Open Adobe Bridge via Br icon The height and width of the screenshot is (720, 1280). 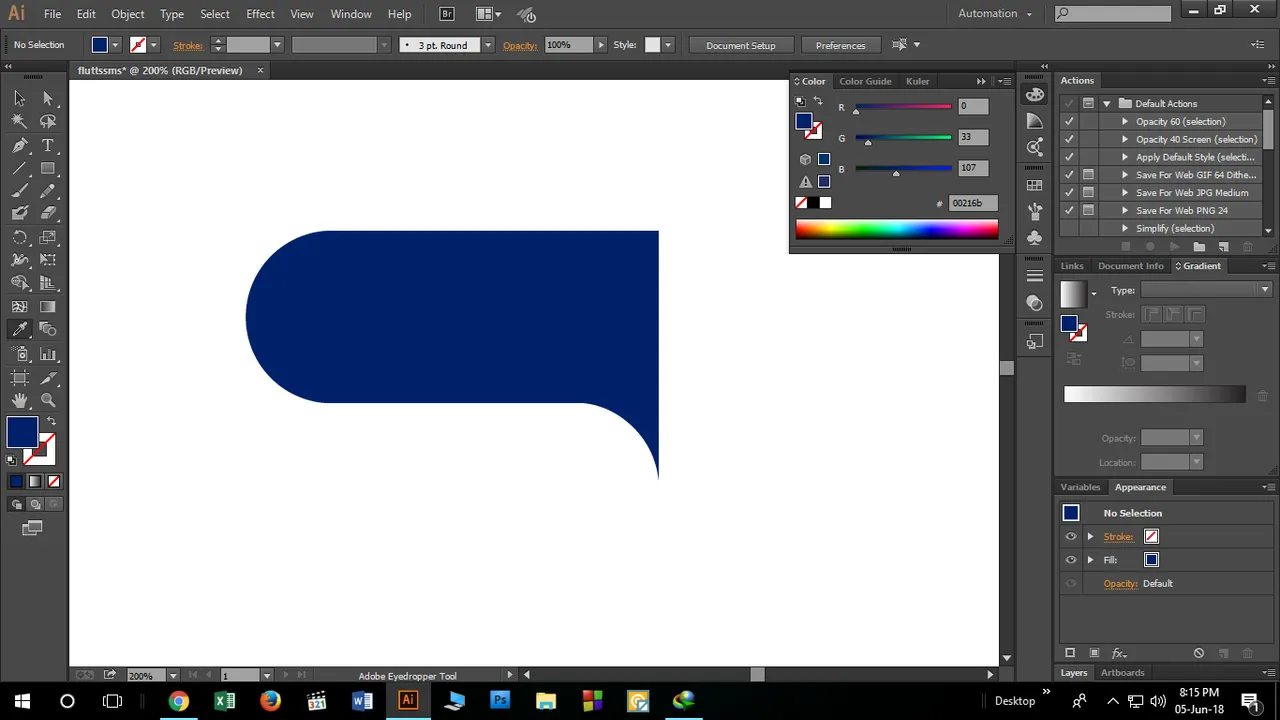447,14
